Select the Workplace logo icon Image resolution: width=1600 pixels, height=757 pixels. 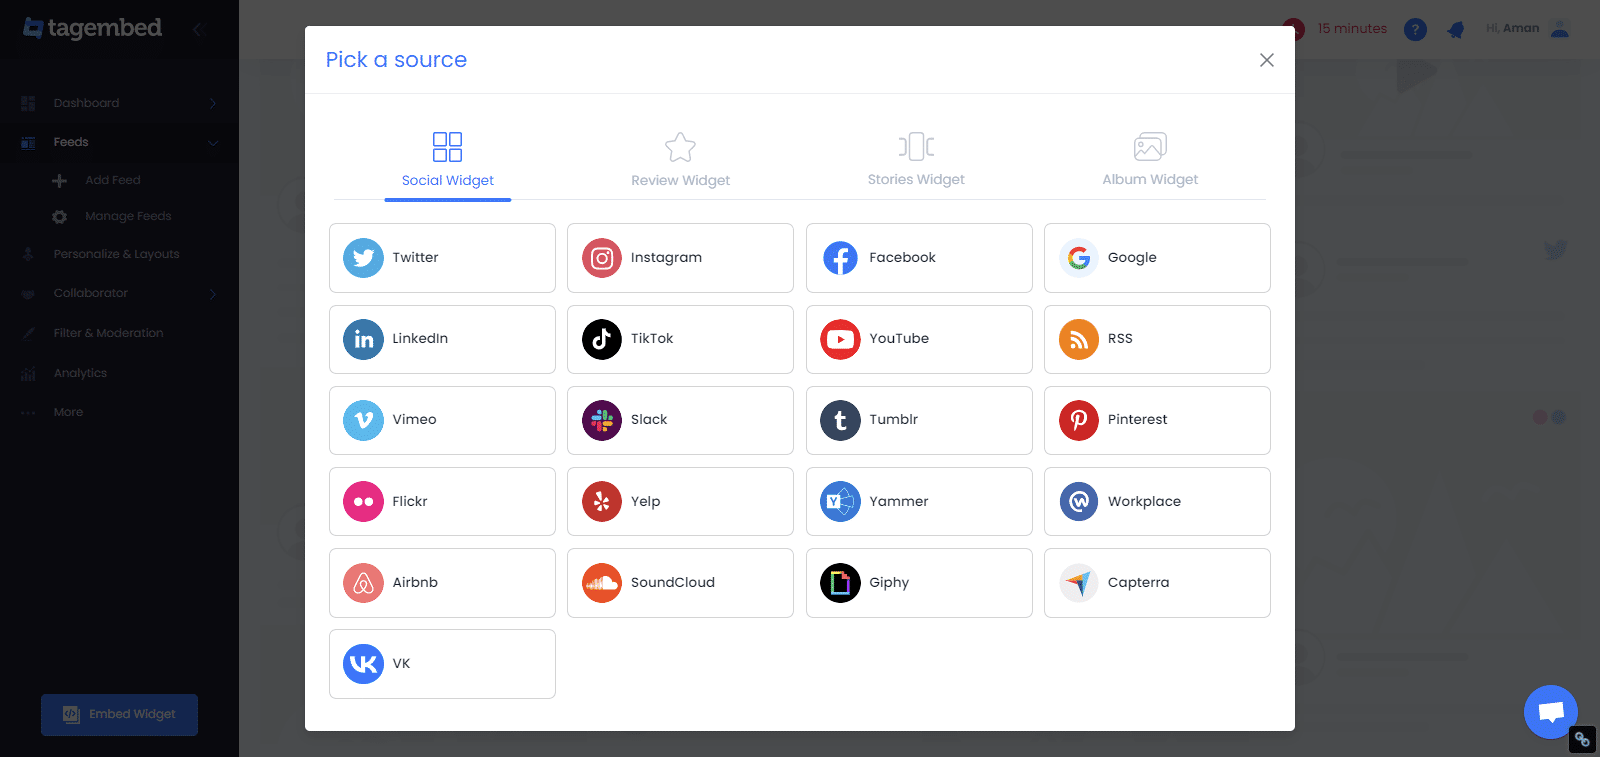coord(1079,502)
